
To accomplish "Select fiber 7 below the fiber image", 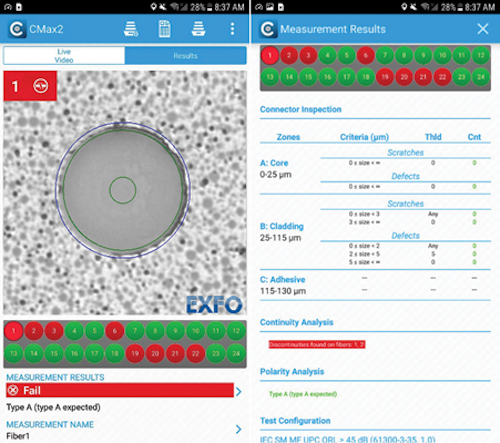I will point(135,331).
